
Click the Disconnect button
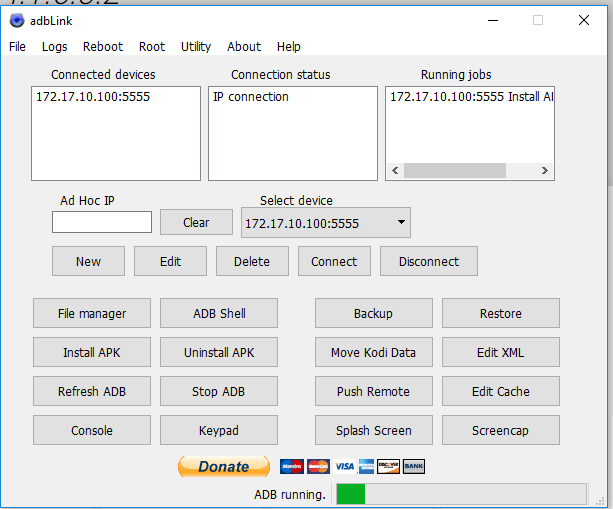(x=429, y=261)
